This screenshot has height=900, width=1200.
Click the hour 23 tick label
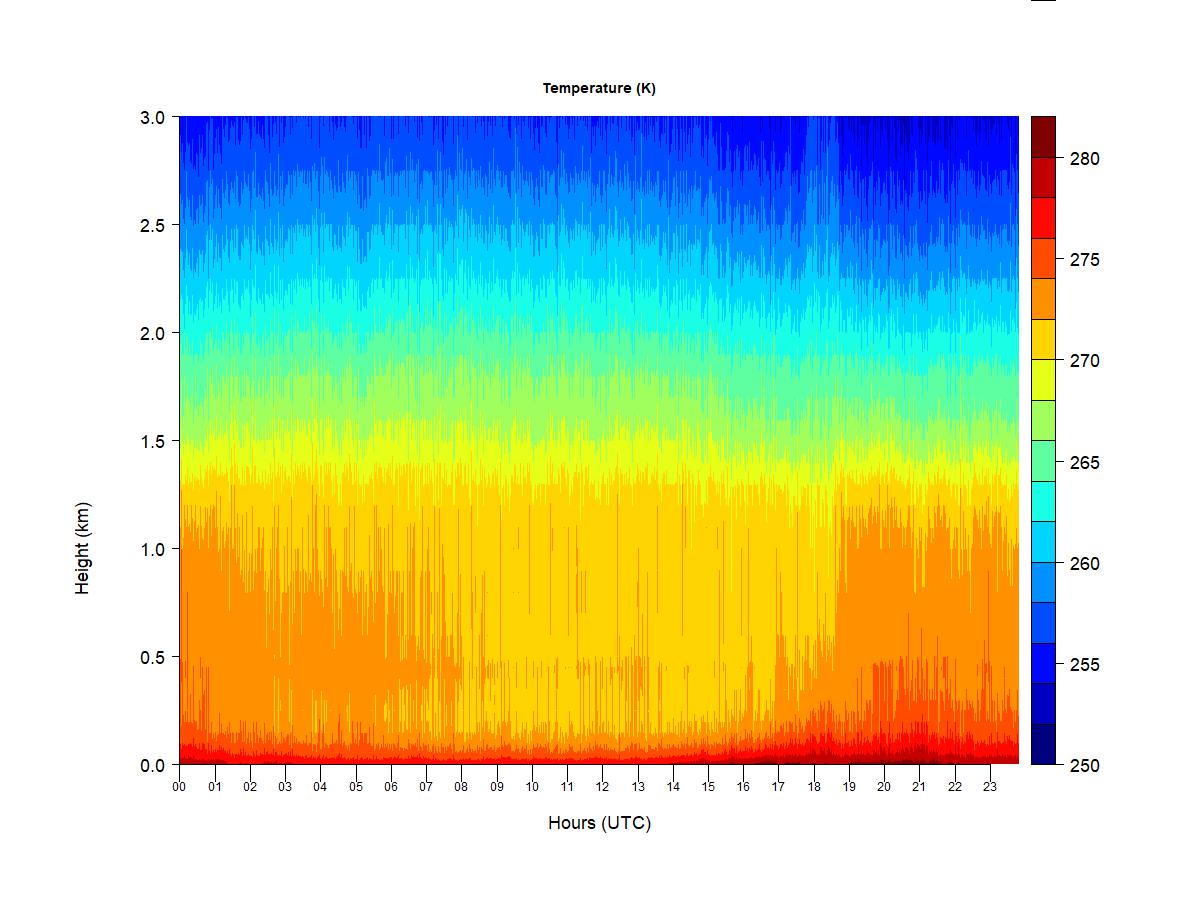[x=990, y=786]
